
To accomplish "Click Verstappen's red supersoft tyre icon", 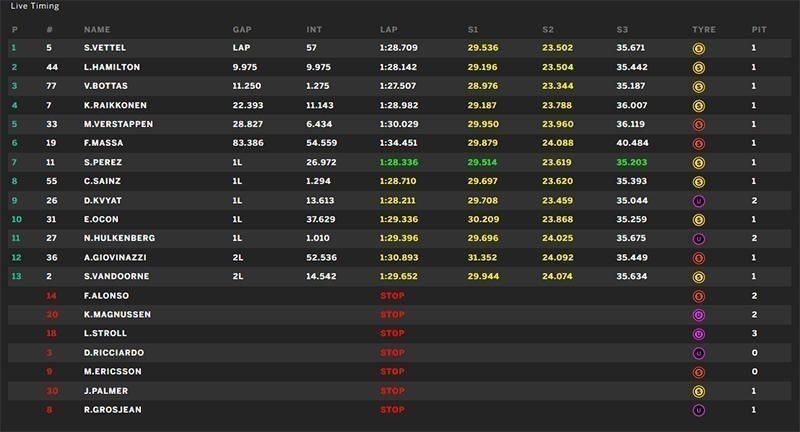I will pyautogui.click(x=698, y=125).
